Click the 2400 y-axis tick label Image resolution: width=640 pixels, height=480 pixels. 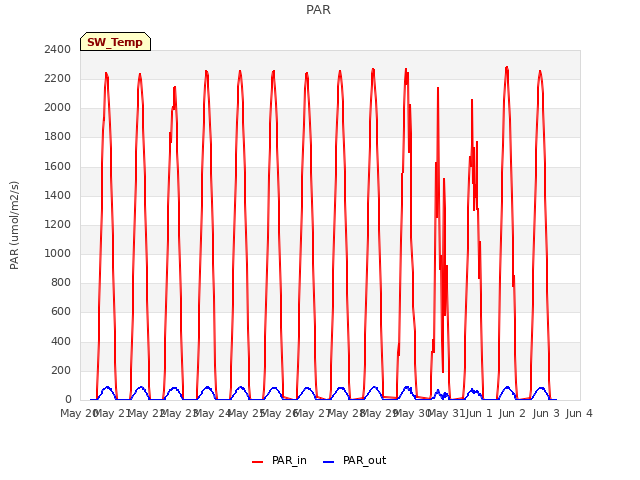(58, 49)
